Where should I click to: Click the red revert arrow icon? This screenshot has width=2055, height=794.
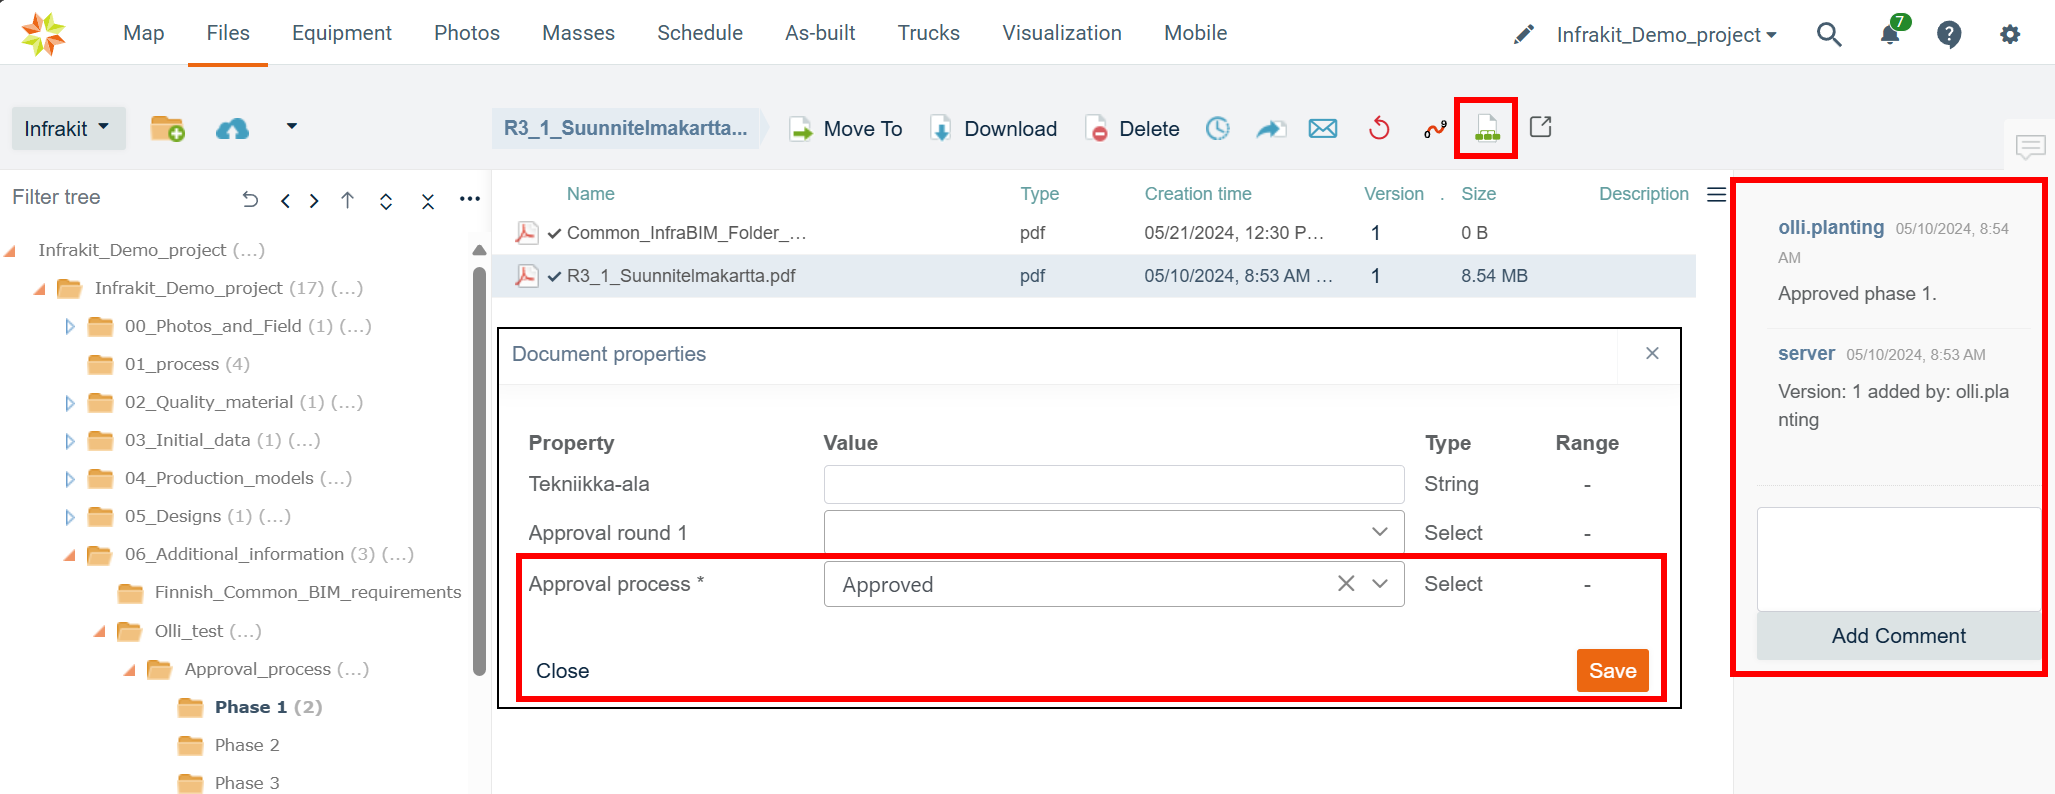1379,129
